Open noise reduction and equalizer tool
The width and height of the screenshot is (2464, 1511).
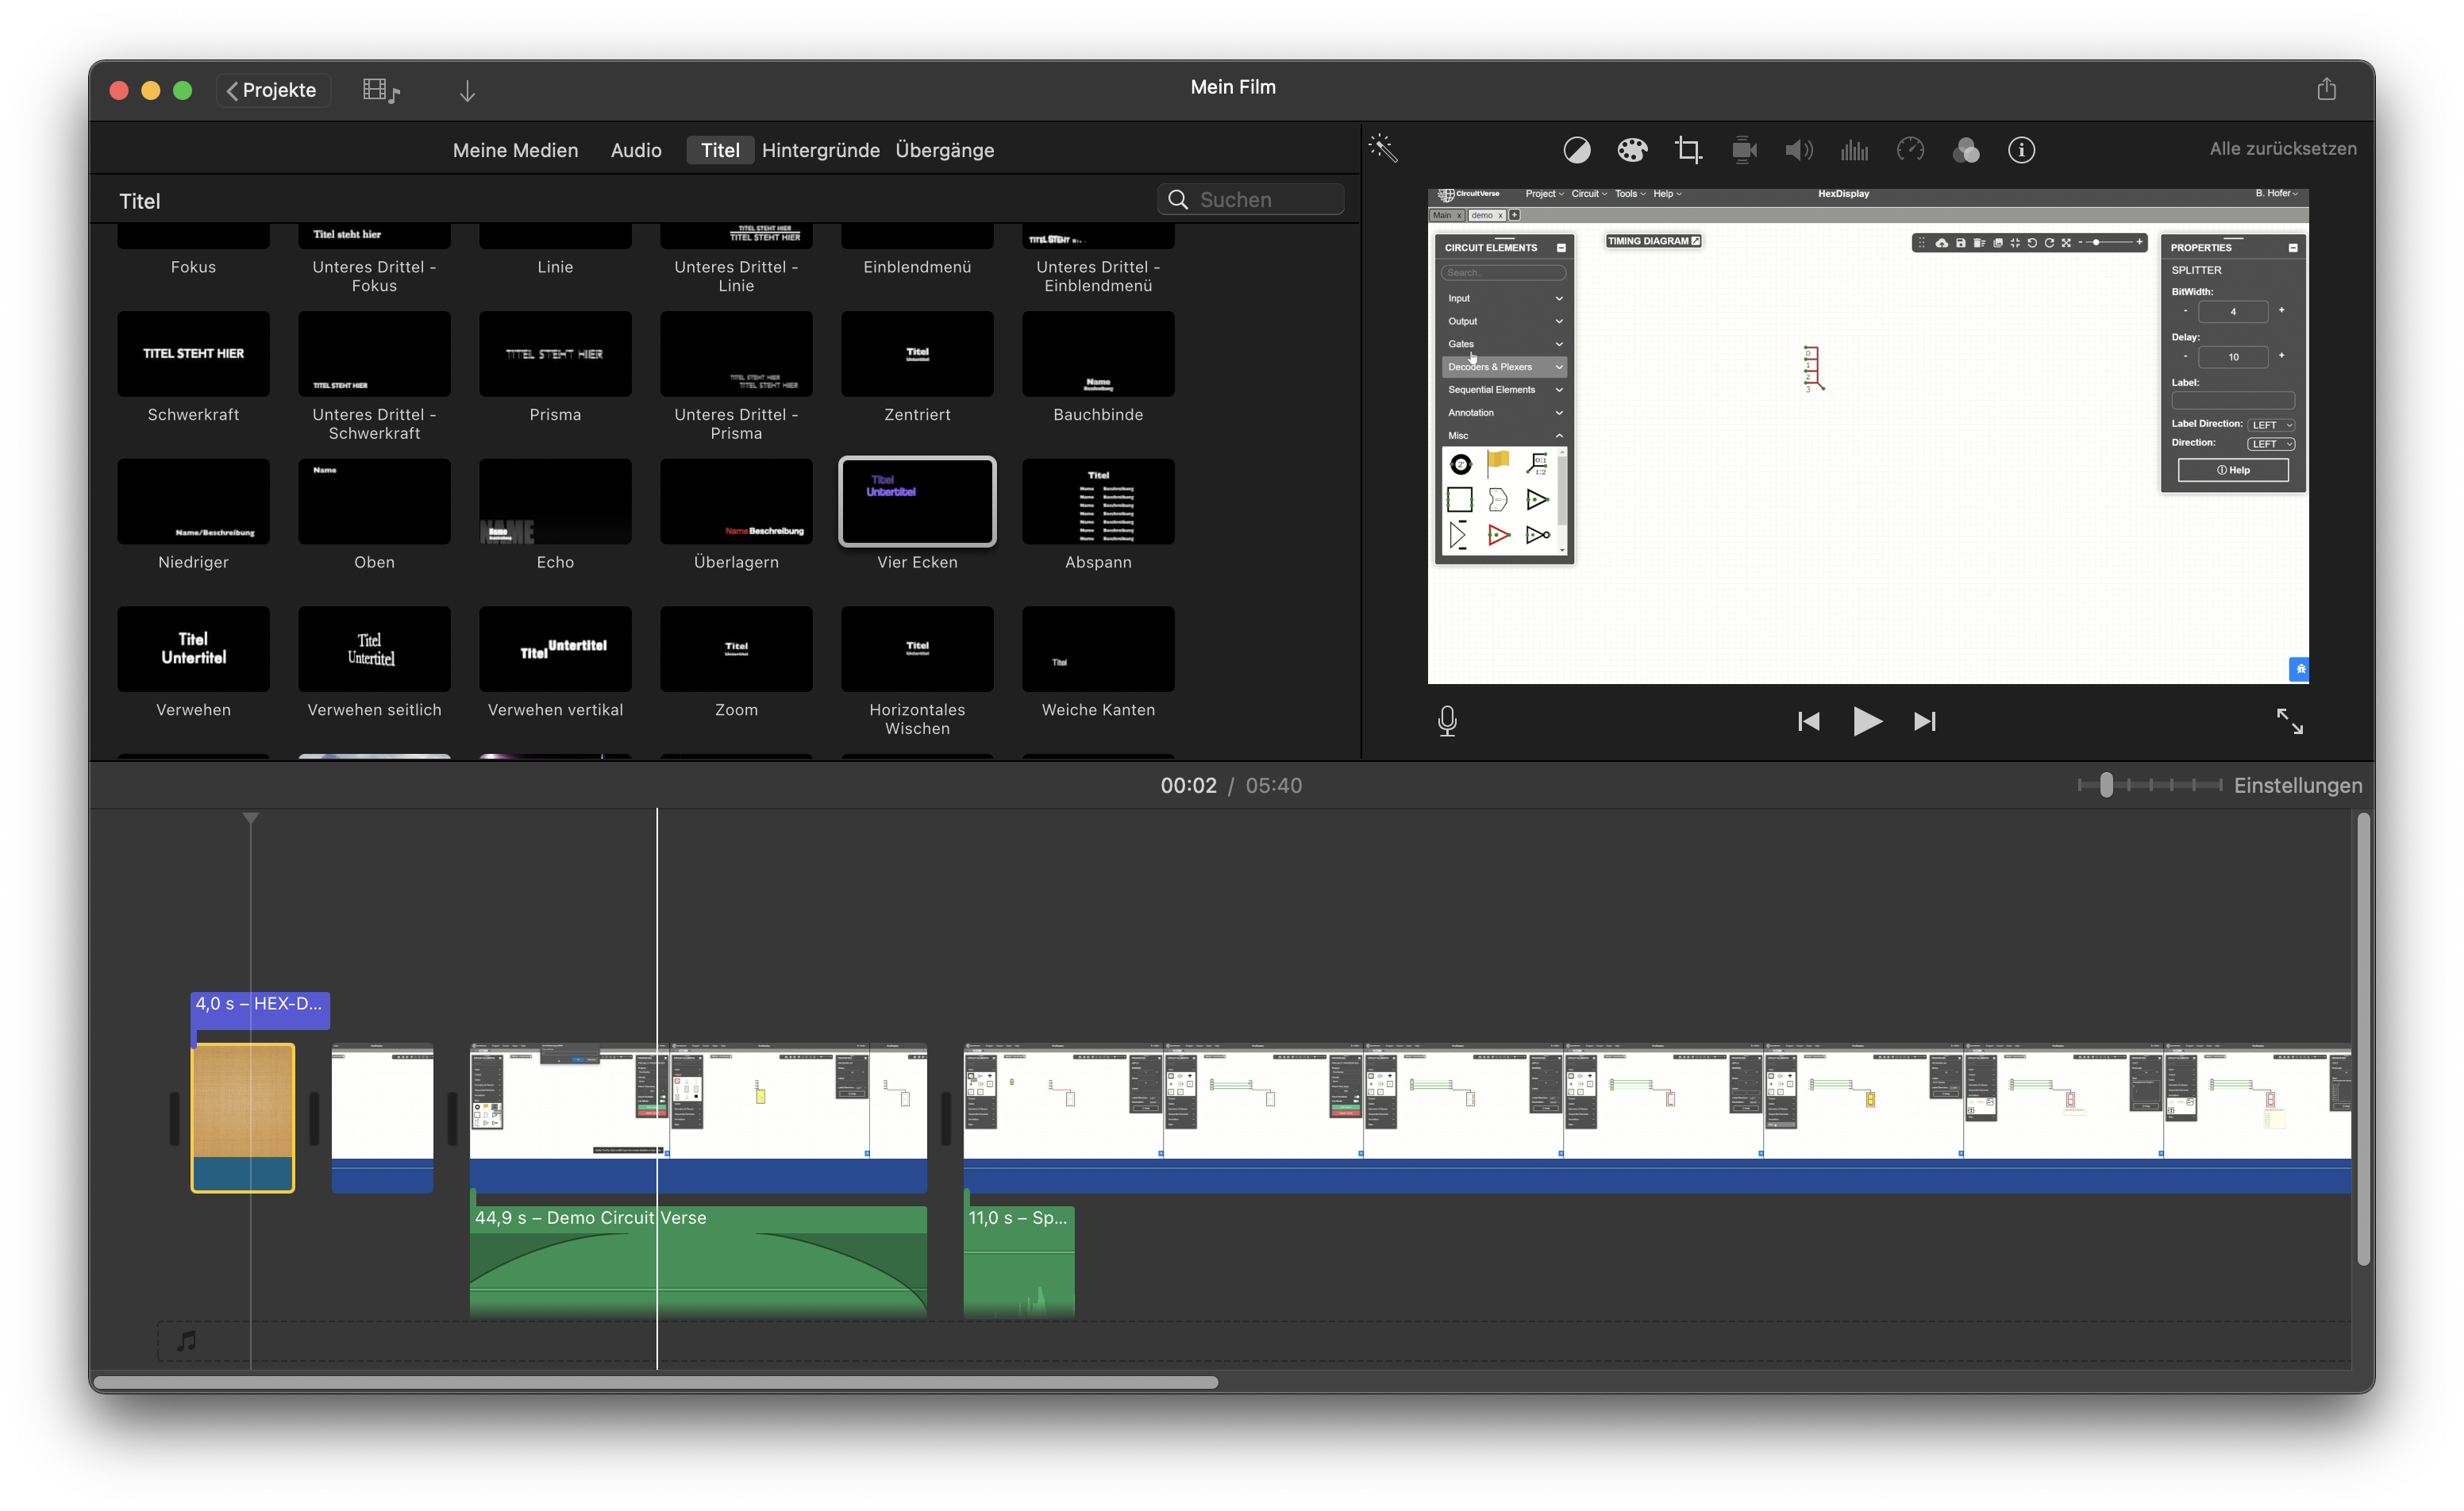pyautogui.click(x=1854, y=150)
